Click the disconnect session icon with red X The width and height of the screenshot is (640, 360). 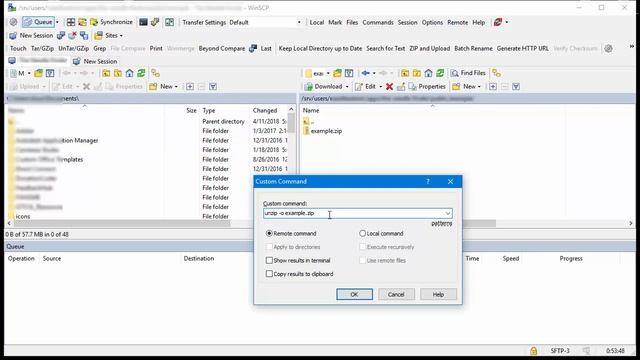pos(72,36)
